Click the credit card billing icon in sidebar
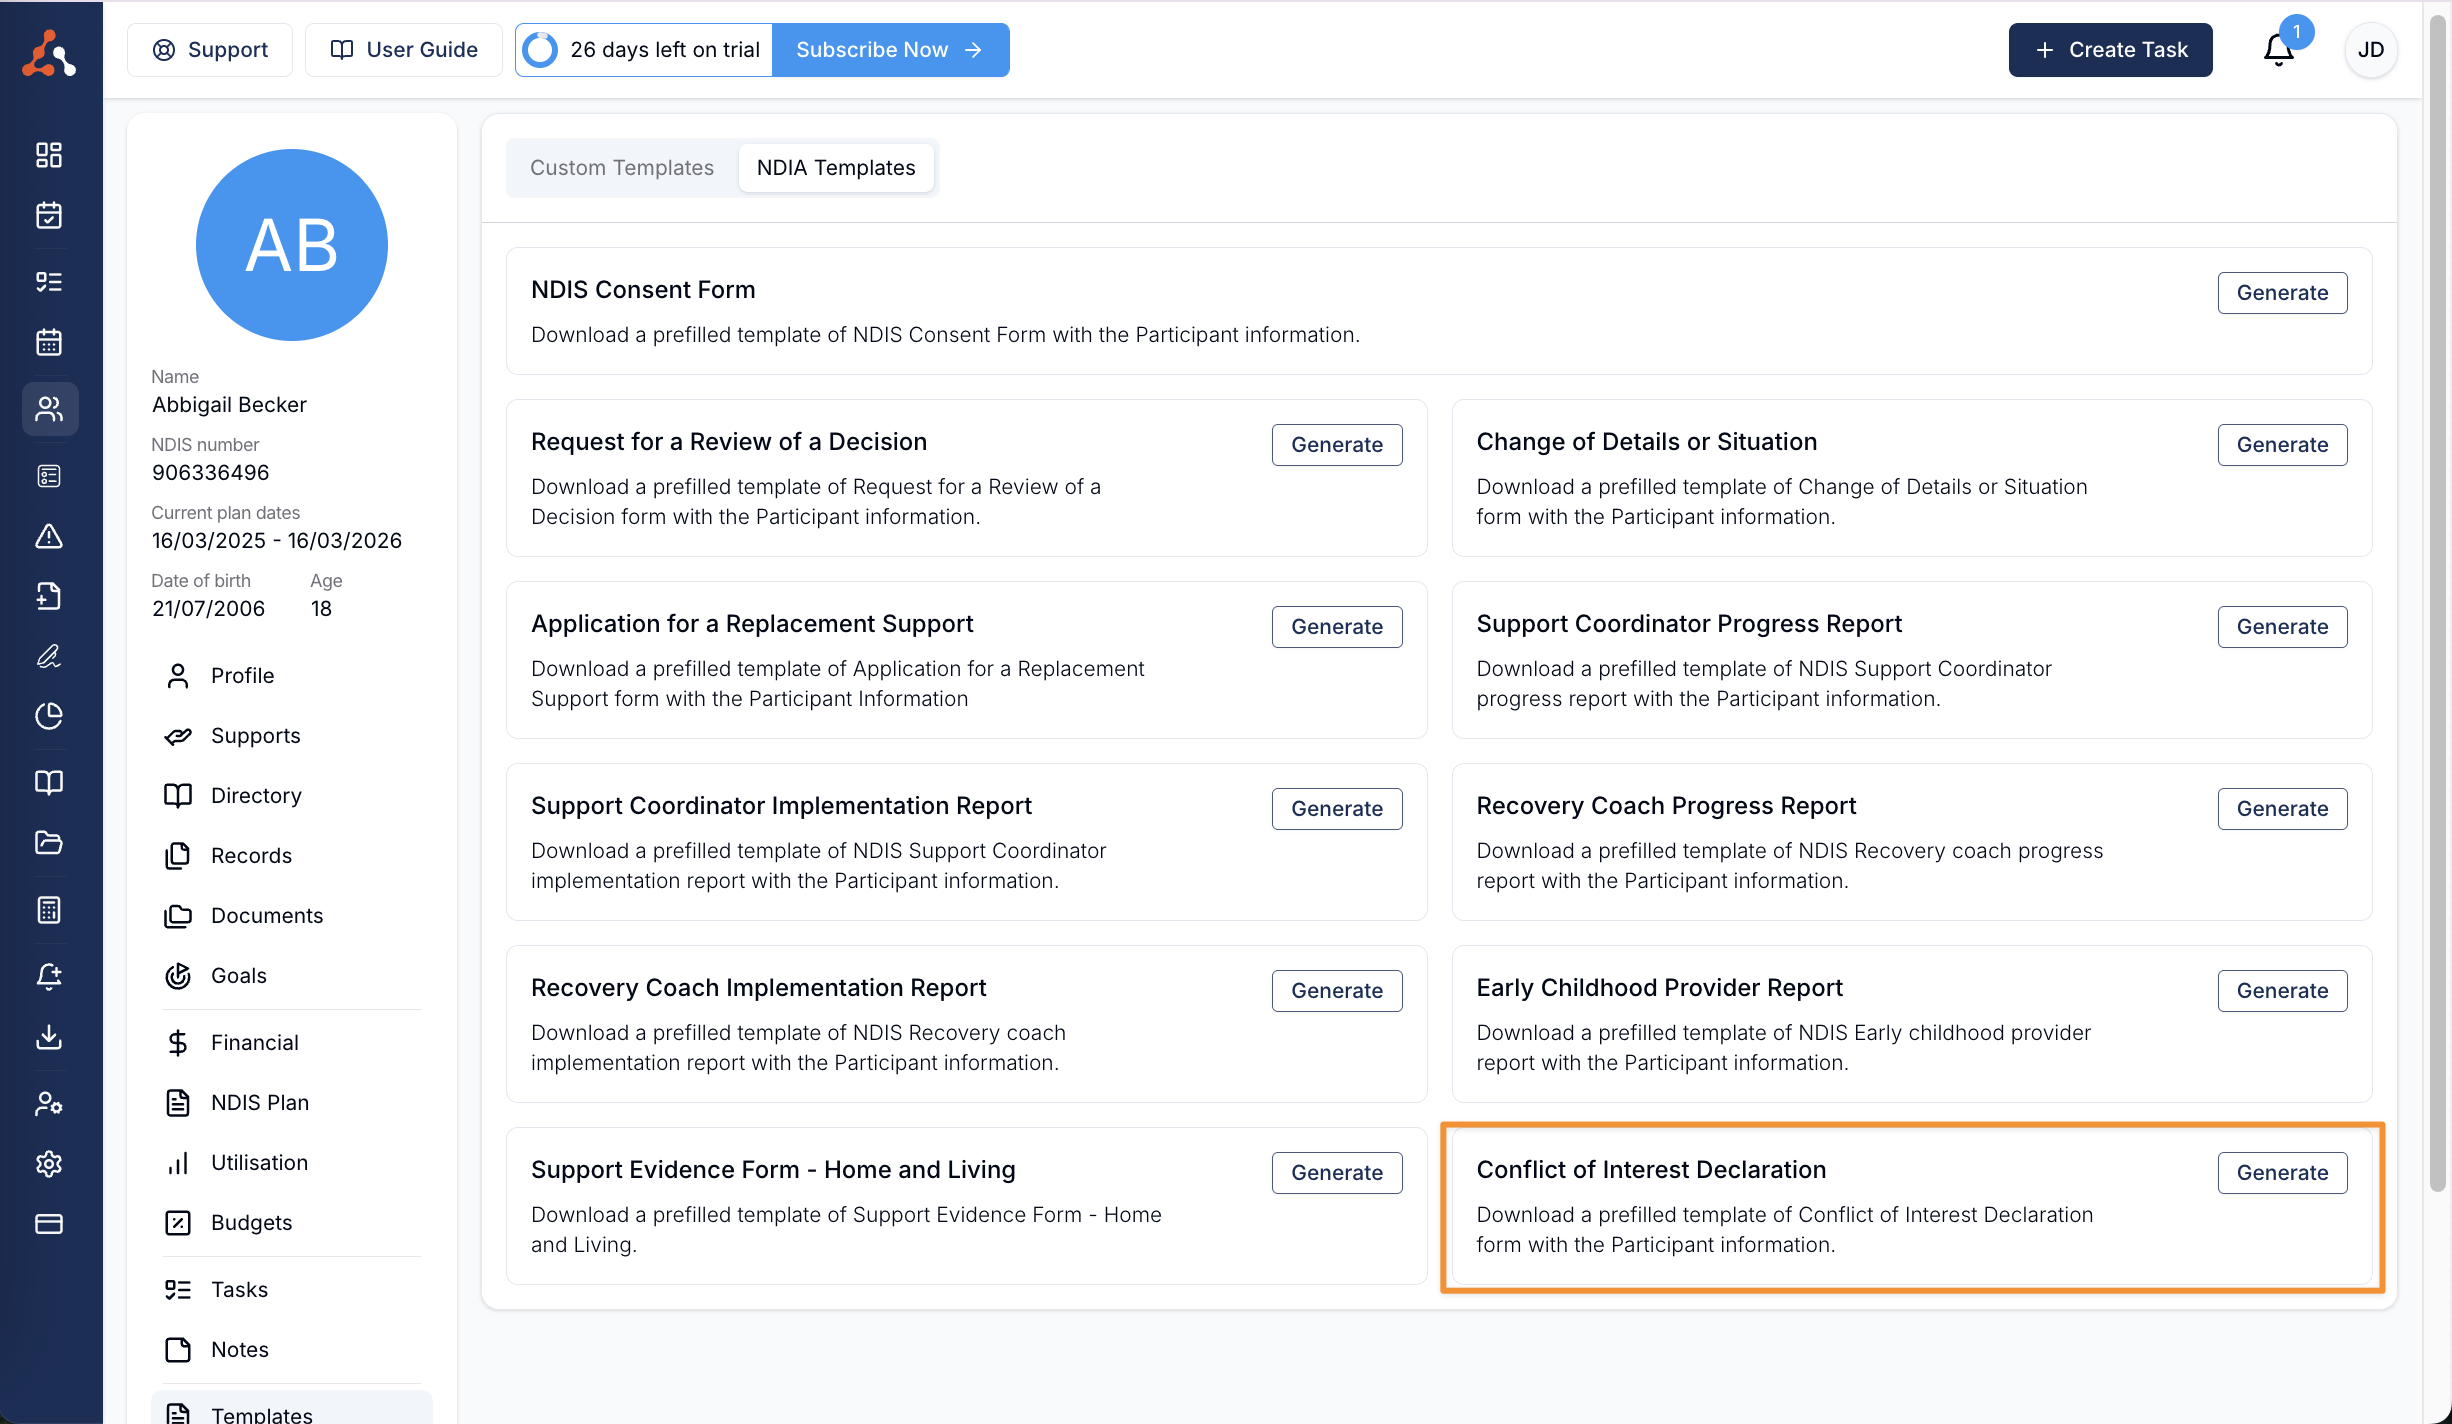Image resolution: width=2452 pixels, height=1424 pixels. point(49,1224)
